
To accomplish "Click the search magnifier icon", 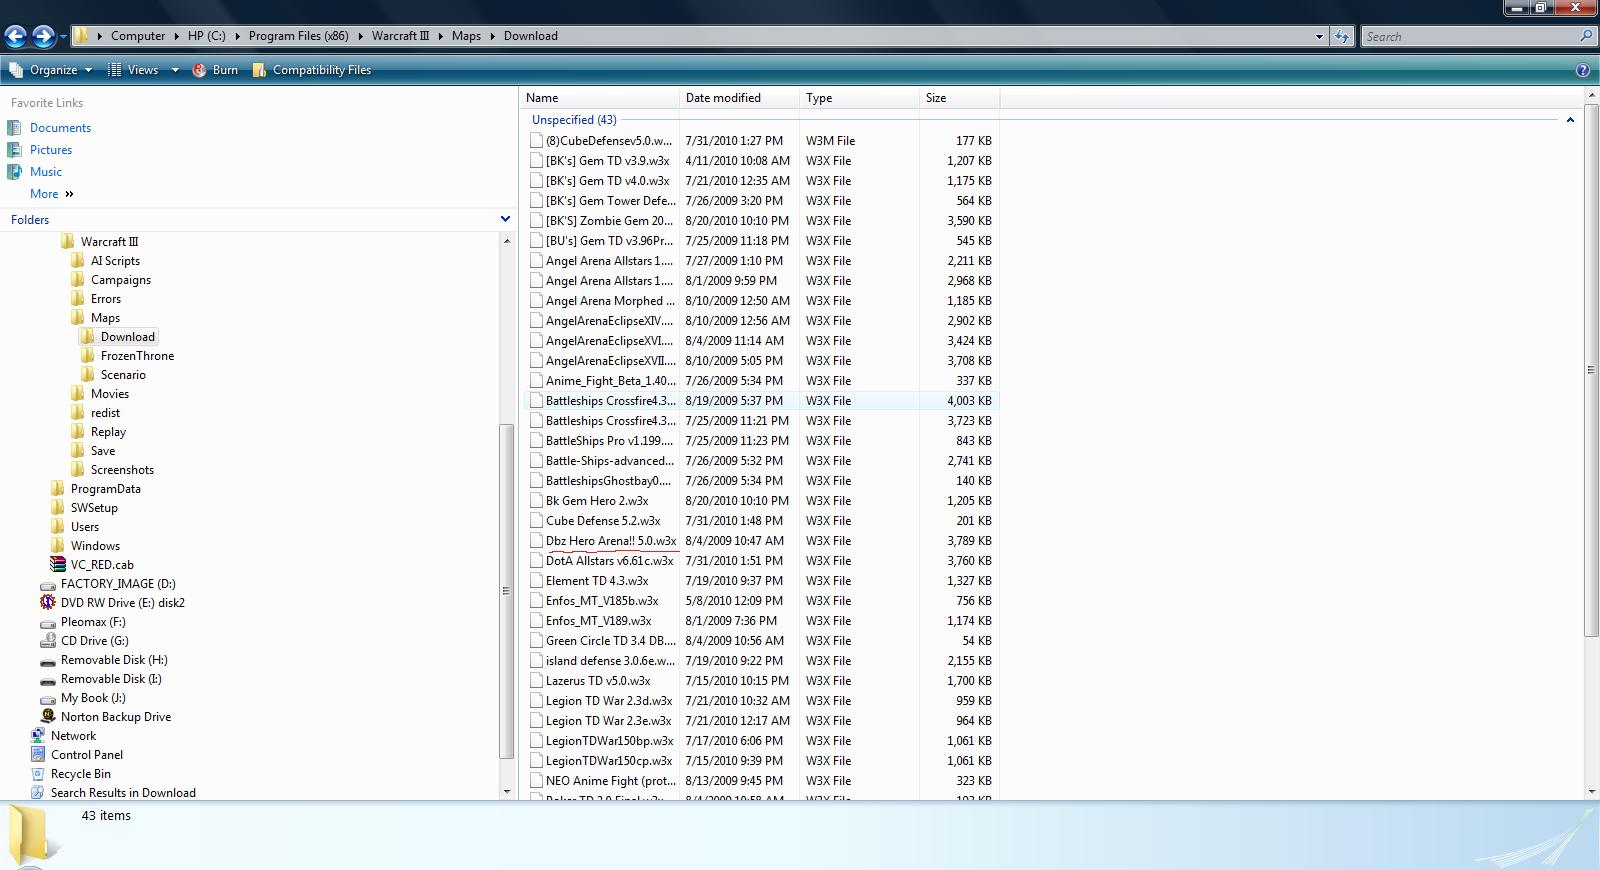I will pyautogui.click(x=1585, y=36).
